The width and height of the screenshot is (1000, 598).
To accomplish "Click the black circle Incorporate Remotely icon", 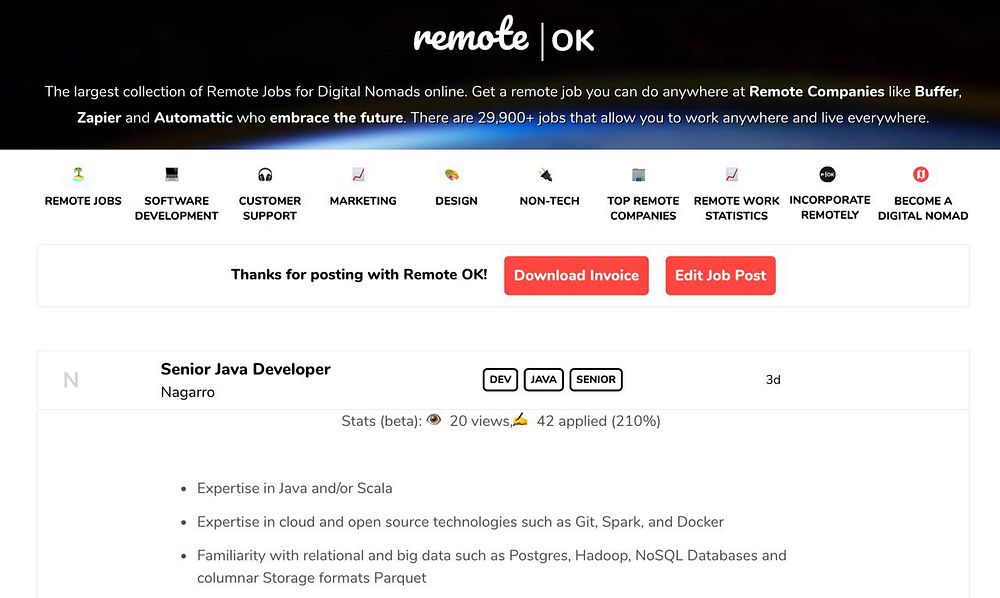I will 827,174.
